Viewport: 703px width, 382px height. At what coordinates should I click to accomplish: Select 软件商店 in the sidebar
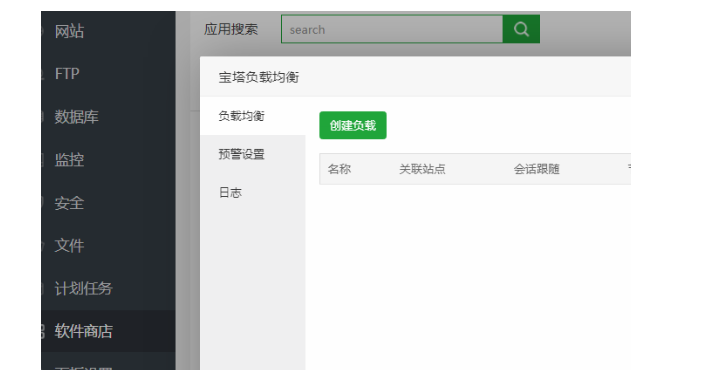(83, 331)
